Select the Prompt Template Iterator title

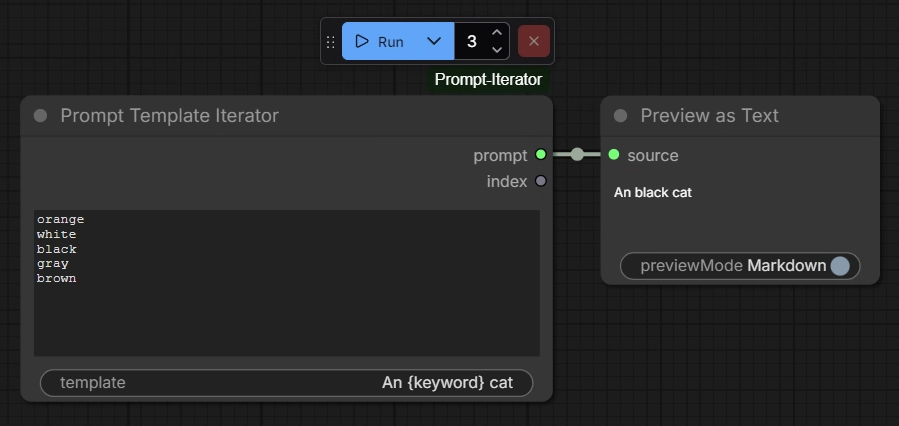(170, 116)
